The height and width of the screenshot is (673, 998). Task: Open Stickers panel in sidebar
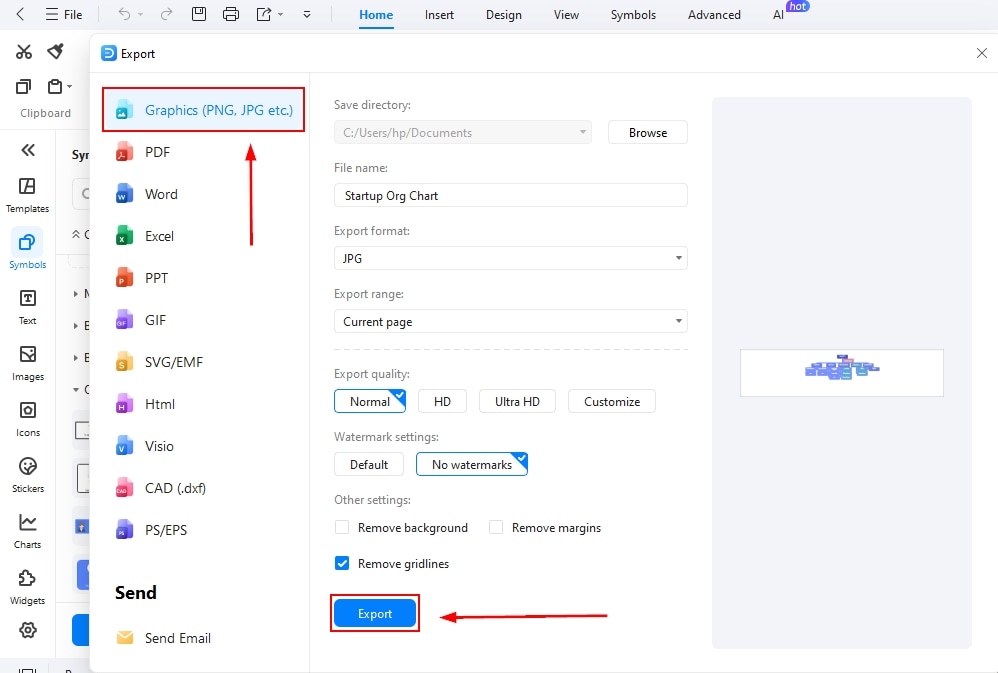[27, 476]
